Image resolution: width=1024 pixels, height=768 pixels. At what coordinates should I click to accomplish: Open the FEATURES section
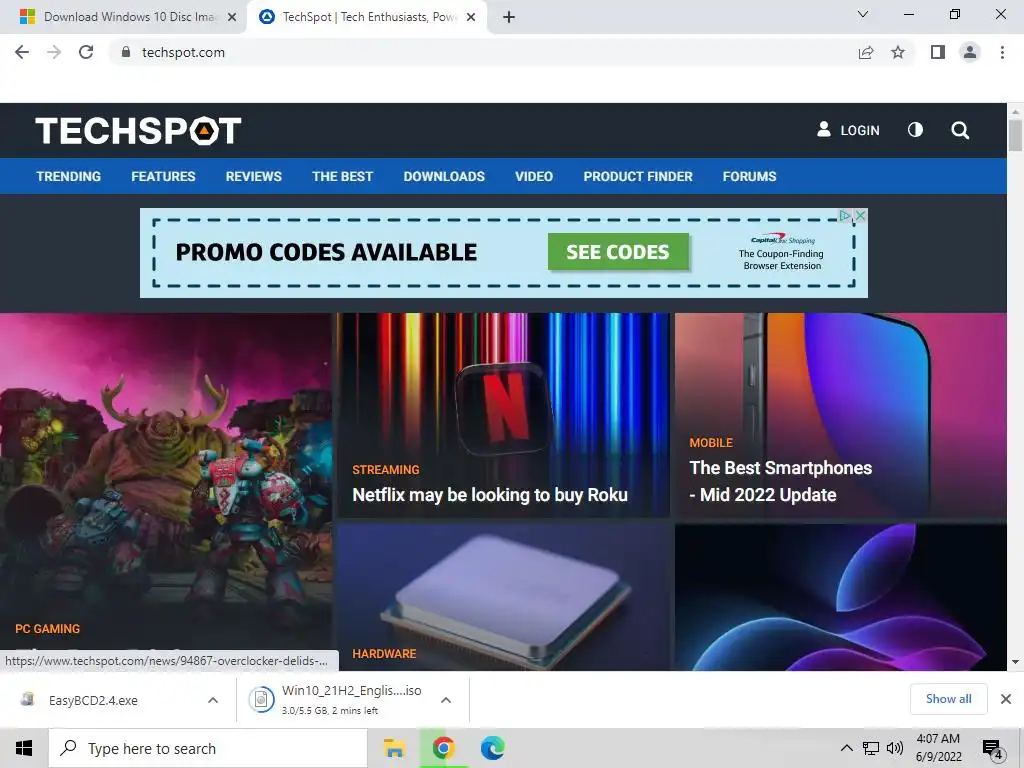pos(163,176)
